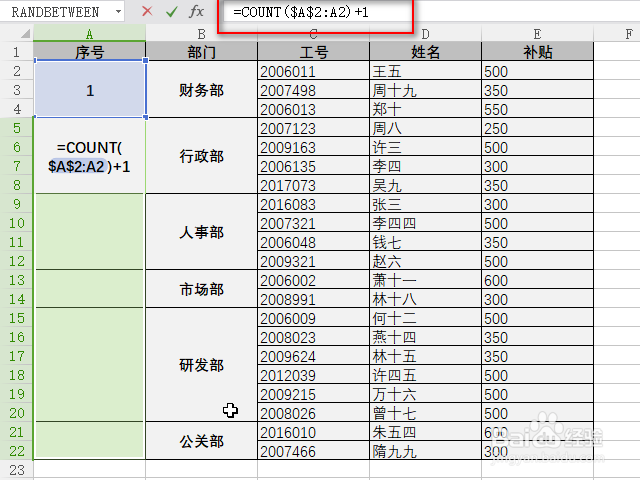Image resolution: width=640 pixels, height=480 pixels.
Task: Select name cell 王五
Action: point(425,71)
